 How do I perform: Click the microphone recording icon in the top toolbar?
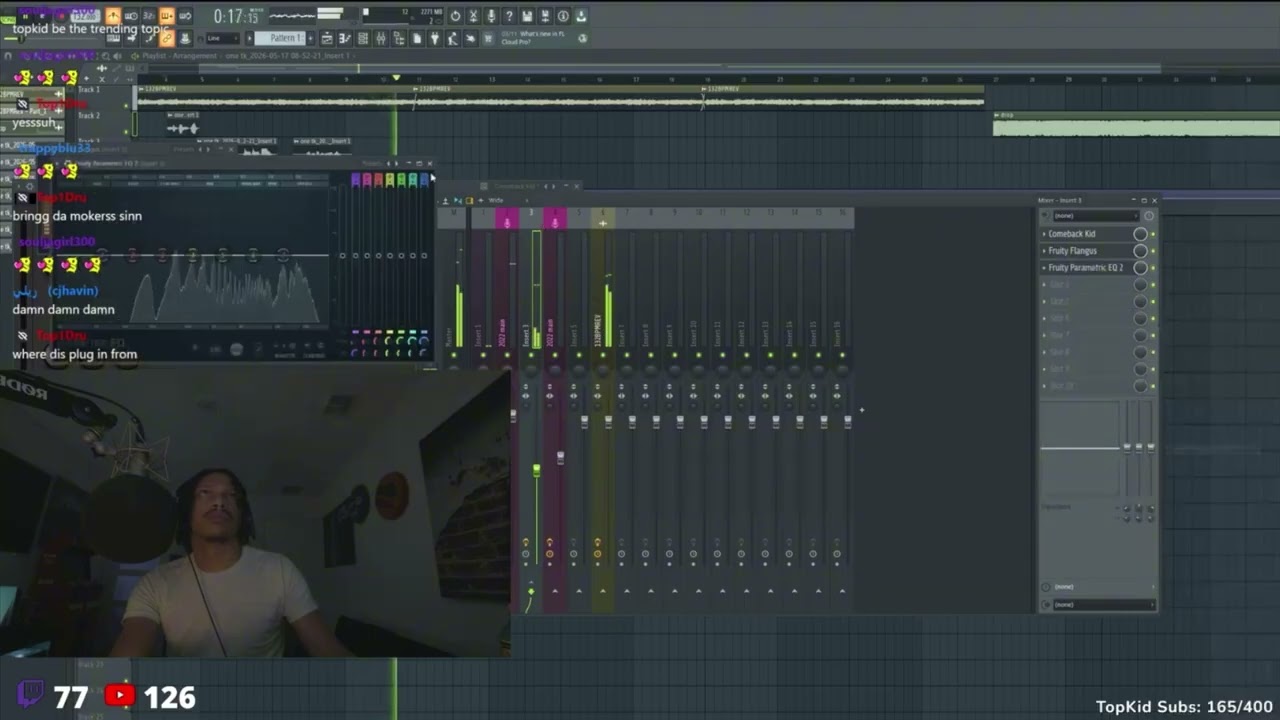click(x=491, y=16)
